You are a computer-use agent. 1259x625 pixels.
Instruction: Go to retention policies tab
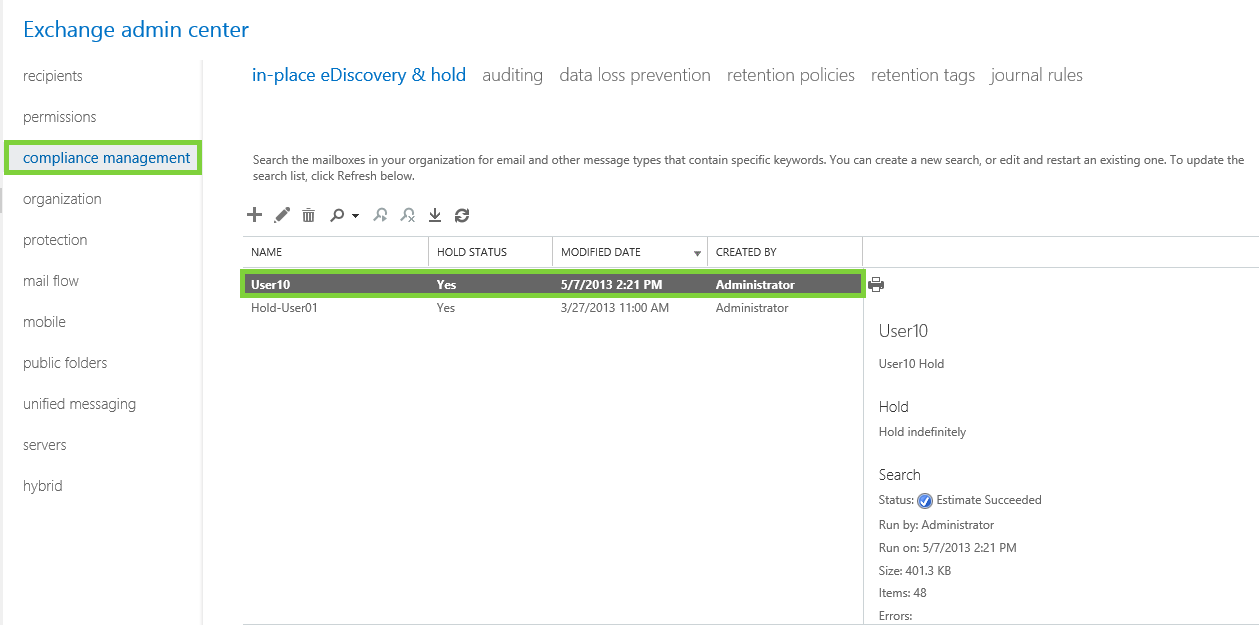791,75
